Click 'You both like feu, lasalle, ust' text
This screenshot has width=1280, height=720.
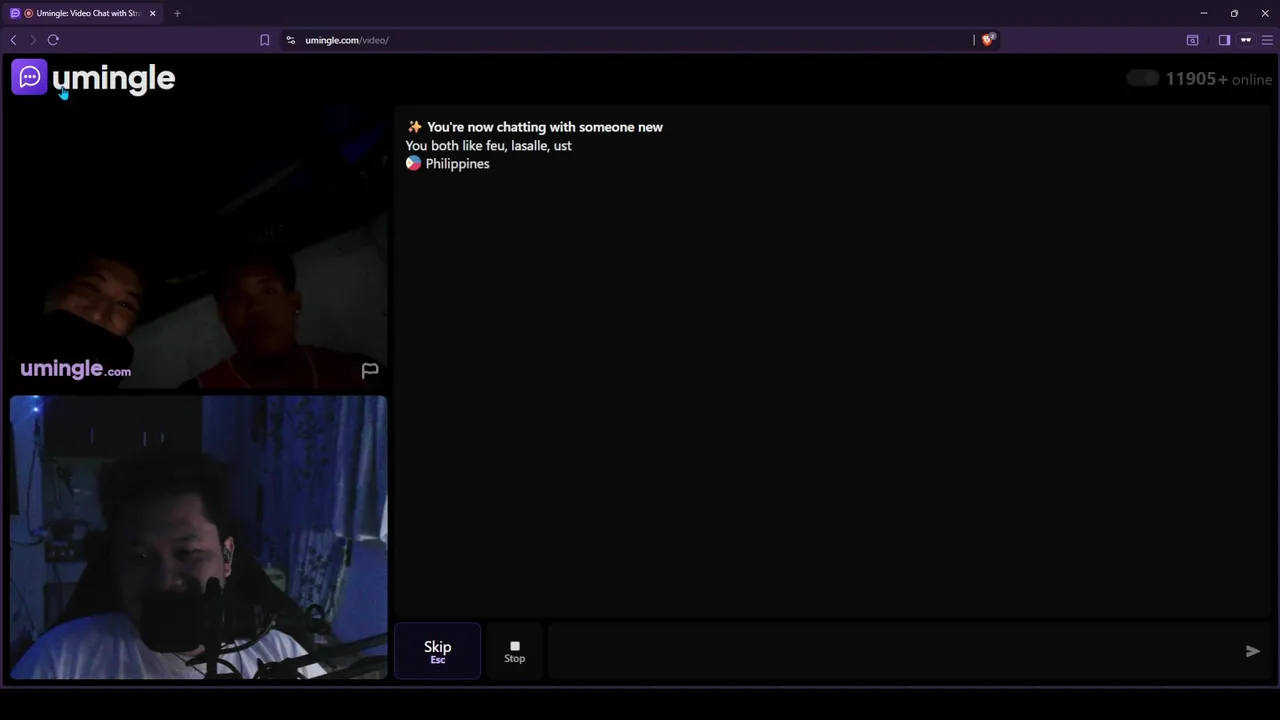click(488, 146)
